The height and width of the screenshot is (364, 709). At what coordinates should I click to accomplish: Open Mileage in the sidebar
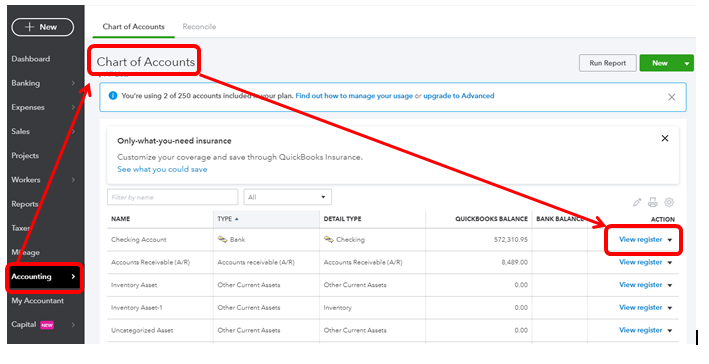tap(25, 252)
